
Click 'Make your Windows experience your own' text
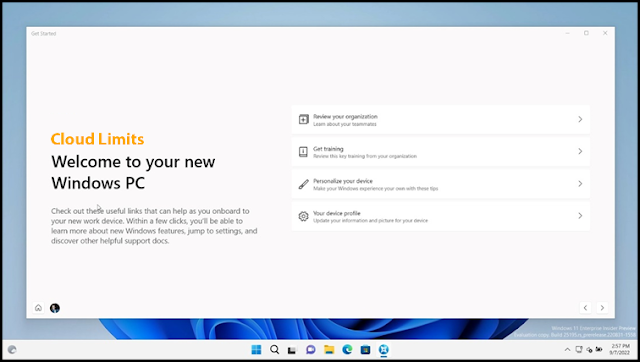pyautogui.click(x=359, y=189)
